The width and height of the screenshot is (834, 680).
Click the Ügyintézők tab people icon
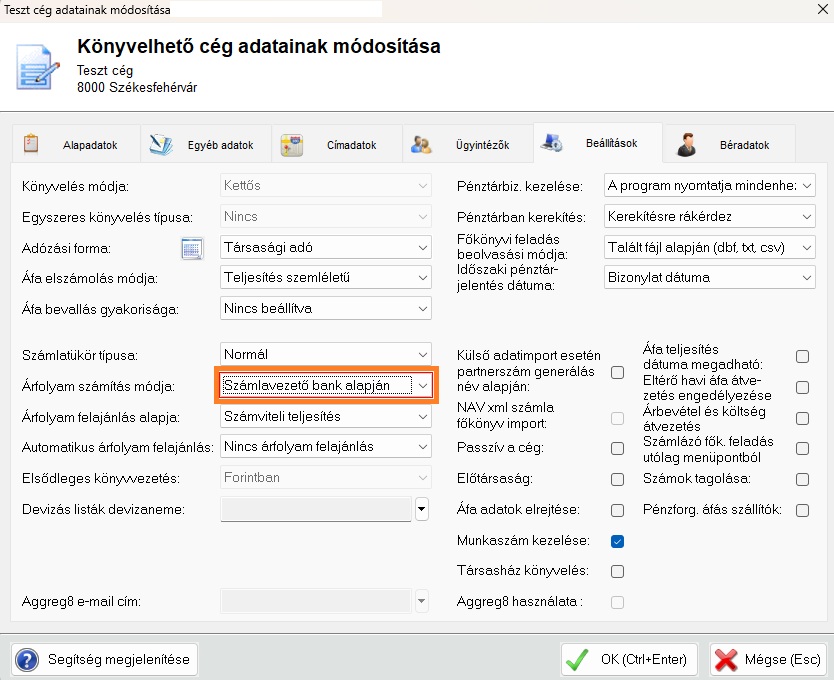pyautogui.click(x=421, y=144)
